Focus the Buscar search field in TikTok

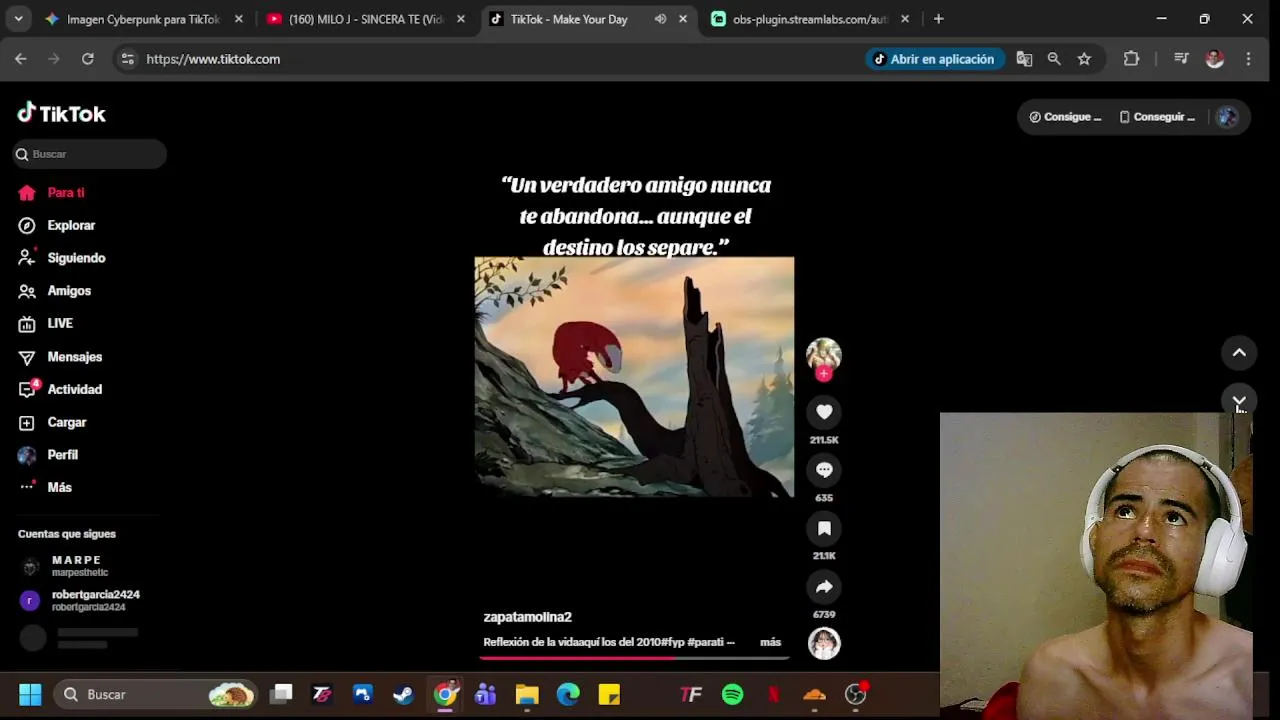point(90,154)
